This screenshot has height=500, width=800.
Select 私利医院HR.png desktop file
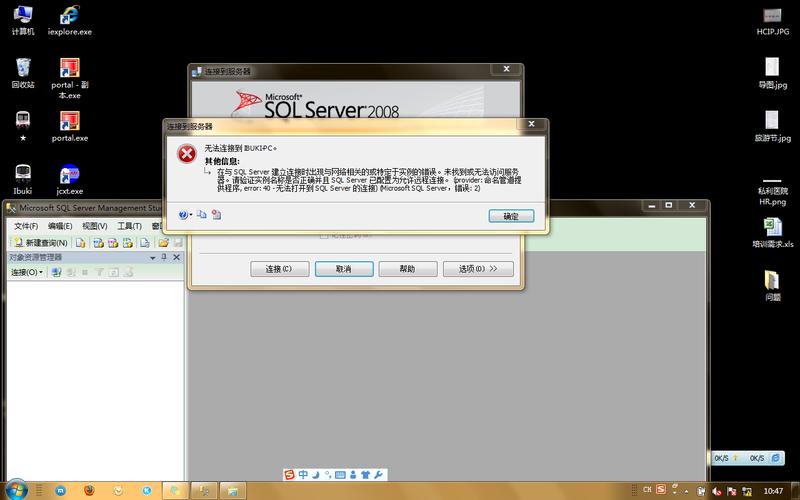click(772, 191)
